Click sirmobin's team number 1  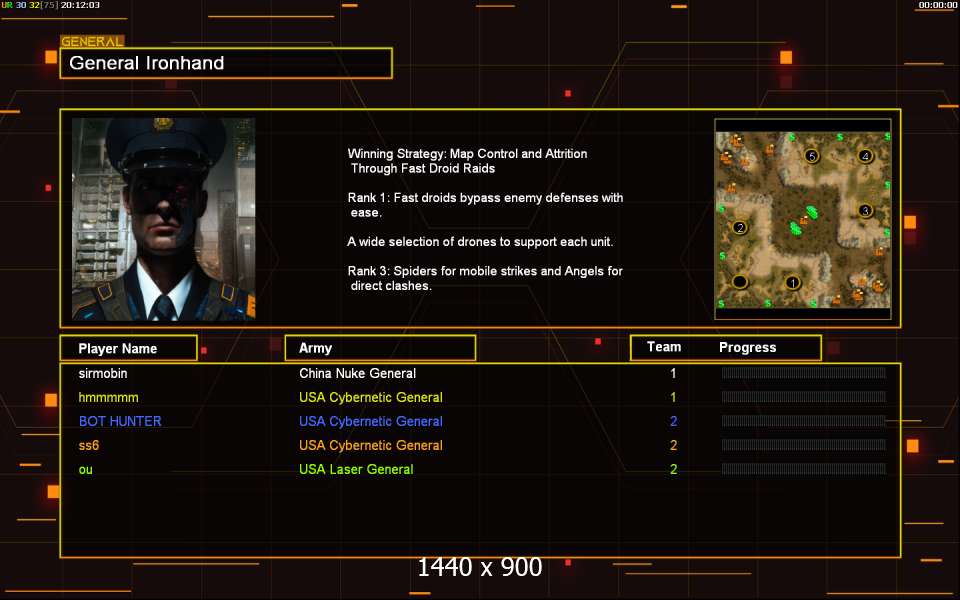pyautogui.click(x=673, y=373)
